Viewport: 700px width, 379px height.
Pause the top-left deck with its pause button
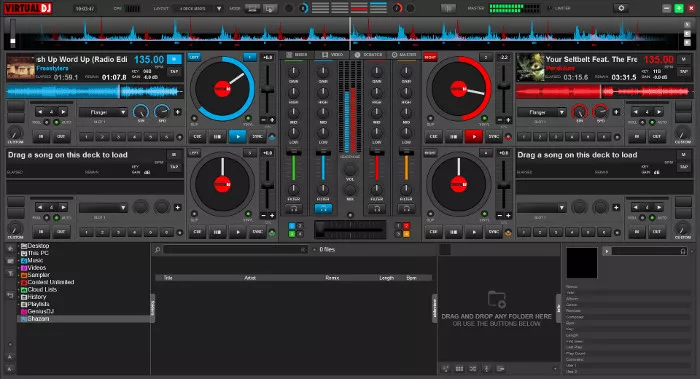[x=217, y=137]
